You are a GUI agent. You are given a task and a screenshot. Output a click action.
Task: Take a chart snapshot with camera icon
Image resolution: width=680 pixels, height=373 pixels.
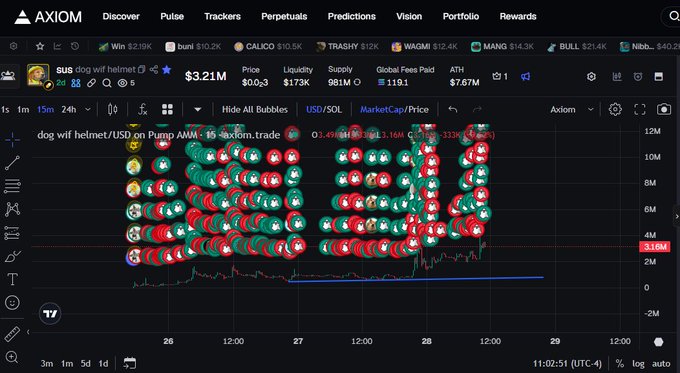(664, 110)
